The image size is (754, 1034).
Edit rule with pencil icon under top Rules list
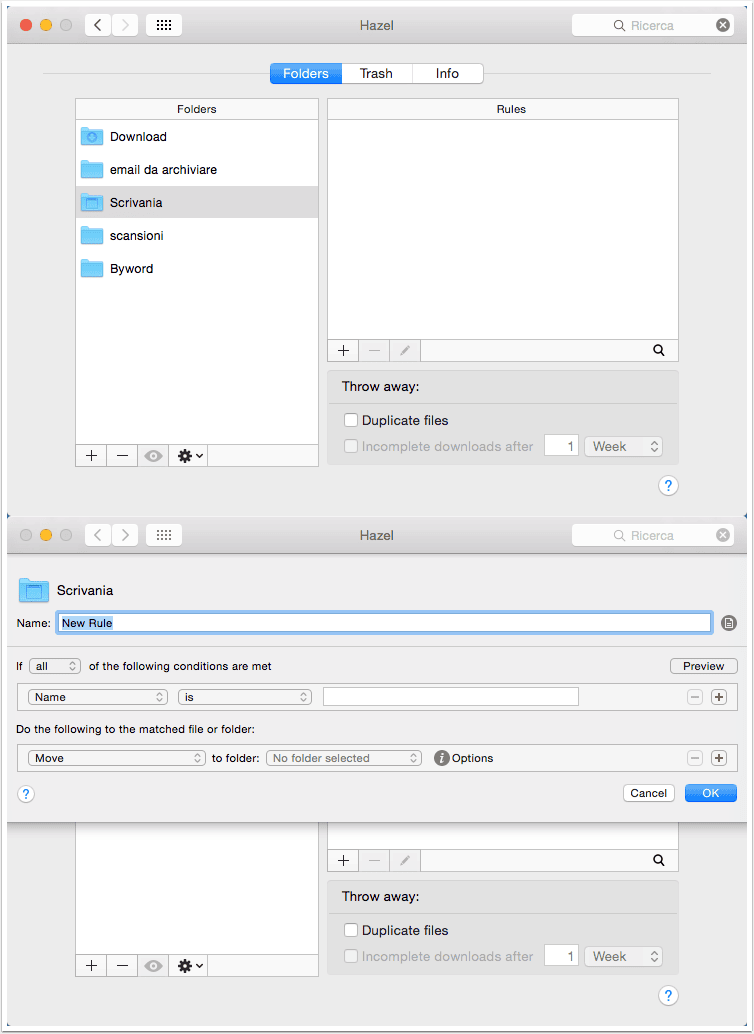(x=405, y=351)
